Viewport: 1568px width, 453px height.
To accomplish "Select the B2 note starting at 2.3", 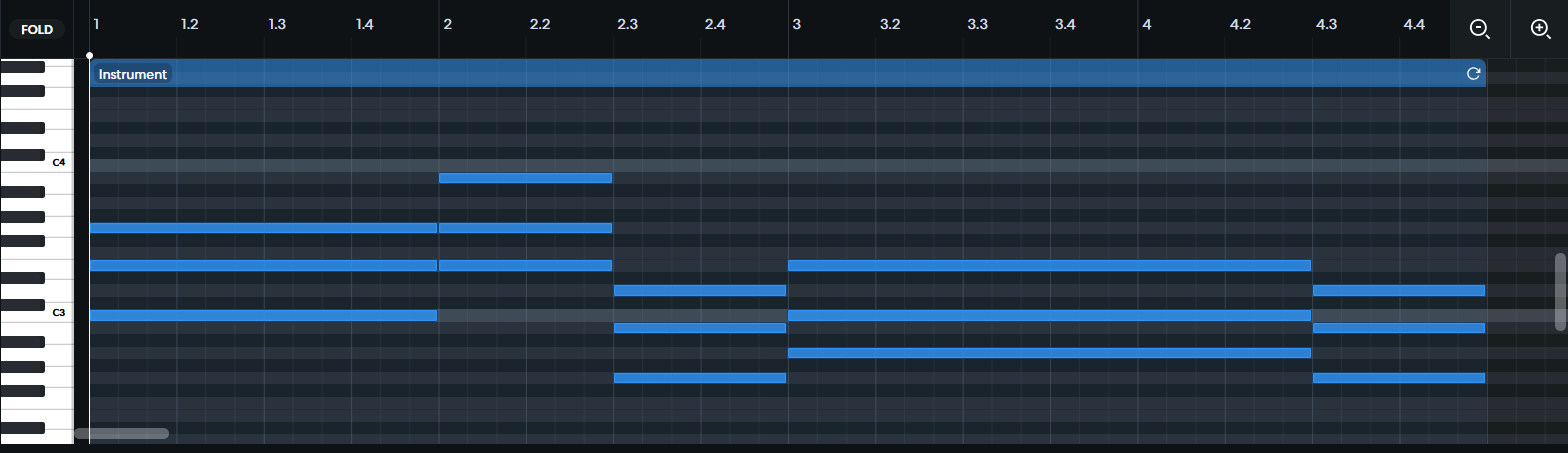I will click(x=700, y=328).
